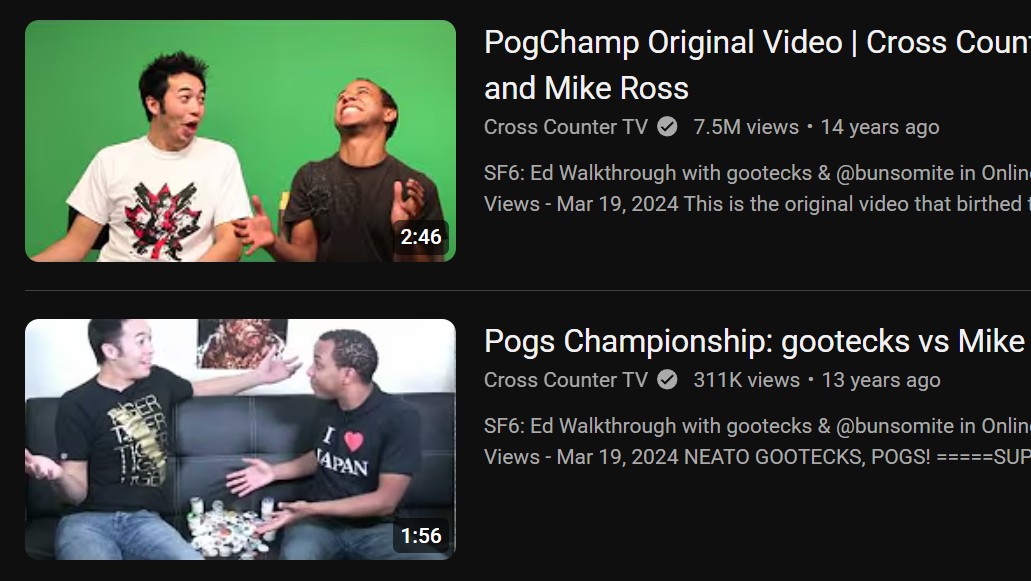This screenshot has width=1031, height=581.
Task: Click the divider between the two videos
Action: 528,290
